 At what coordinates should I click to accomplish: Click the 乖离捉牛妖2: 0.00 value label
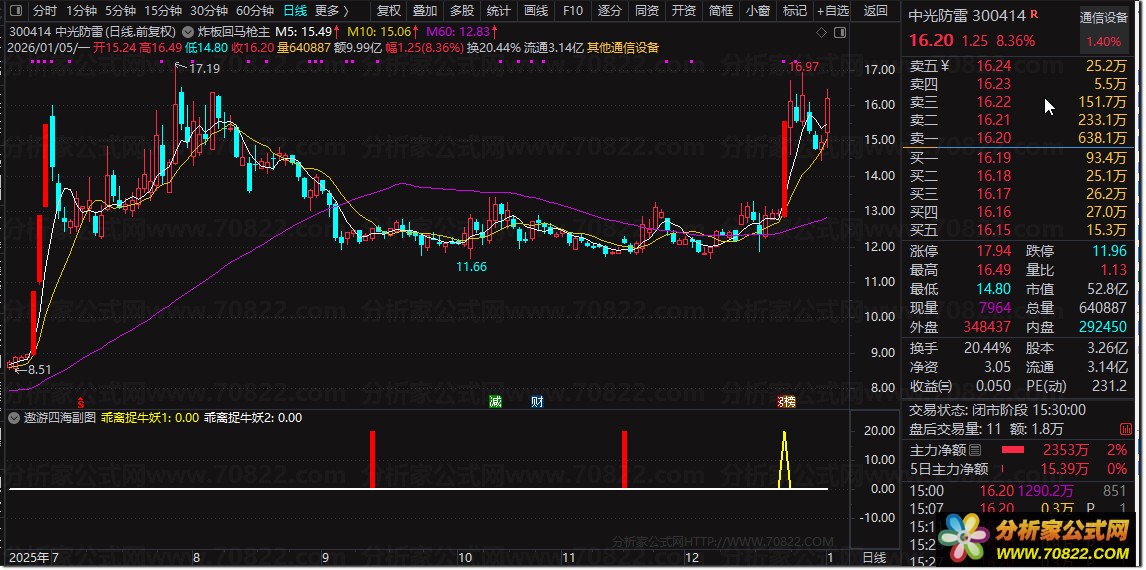[x=253, y=418]
